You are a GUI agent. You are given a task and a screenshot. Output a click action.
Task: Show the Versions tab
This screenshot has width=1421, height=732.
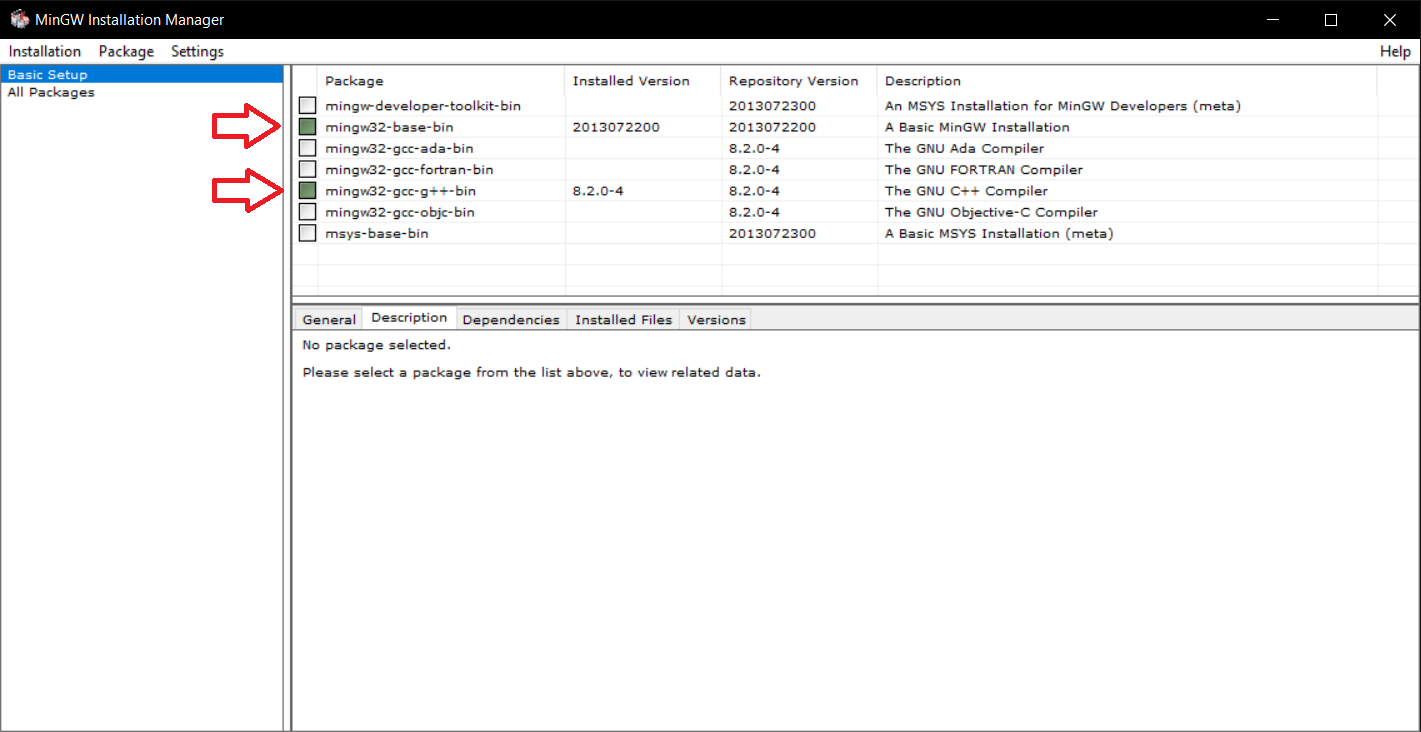[x=716, y=320]
